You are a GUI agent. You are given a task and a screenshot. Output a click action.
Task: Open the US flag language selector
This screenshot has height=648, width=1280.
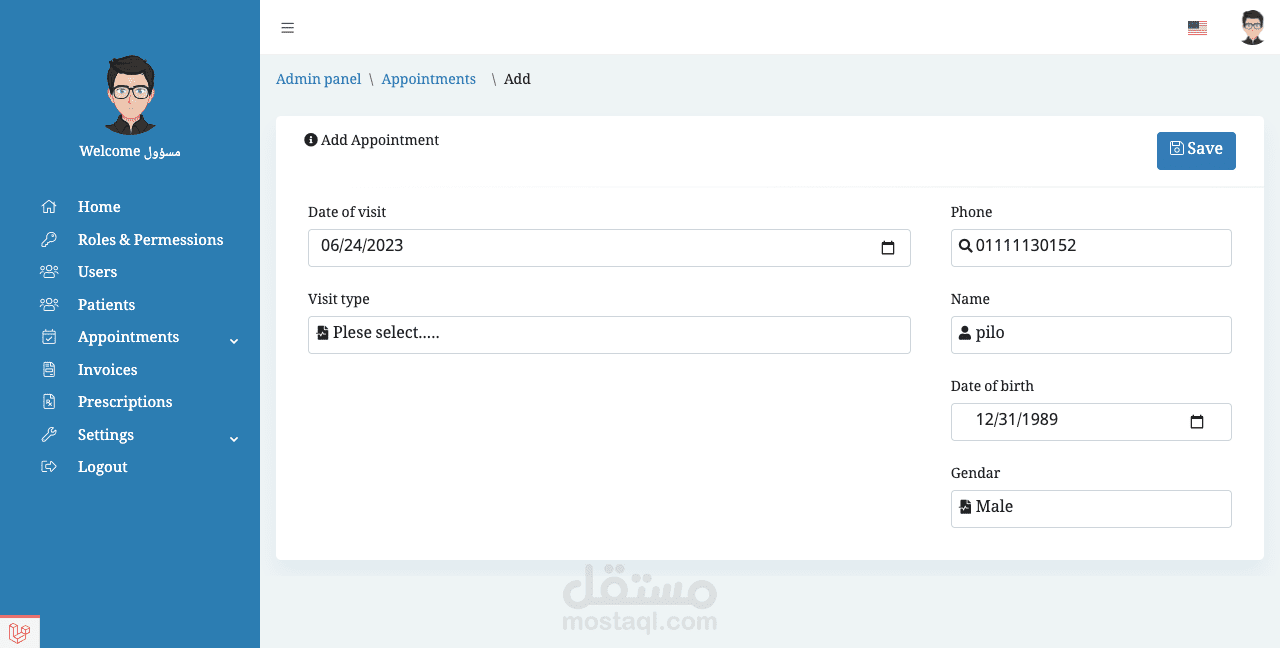(1197, 28)
